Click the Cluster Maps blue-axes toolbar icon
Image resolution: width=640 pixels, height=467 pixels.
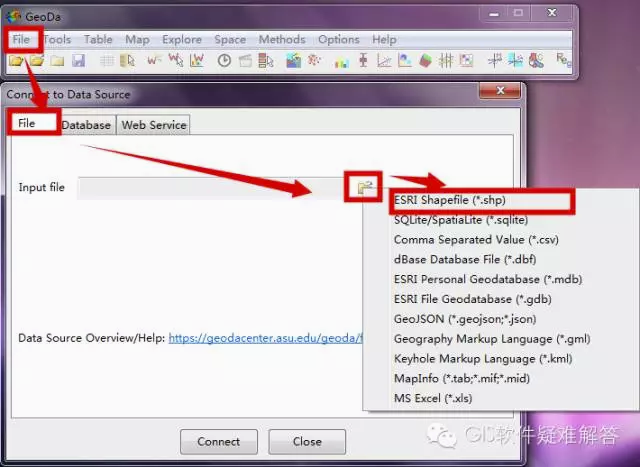point(516,61)
